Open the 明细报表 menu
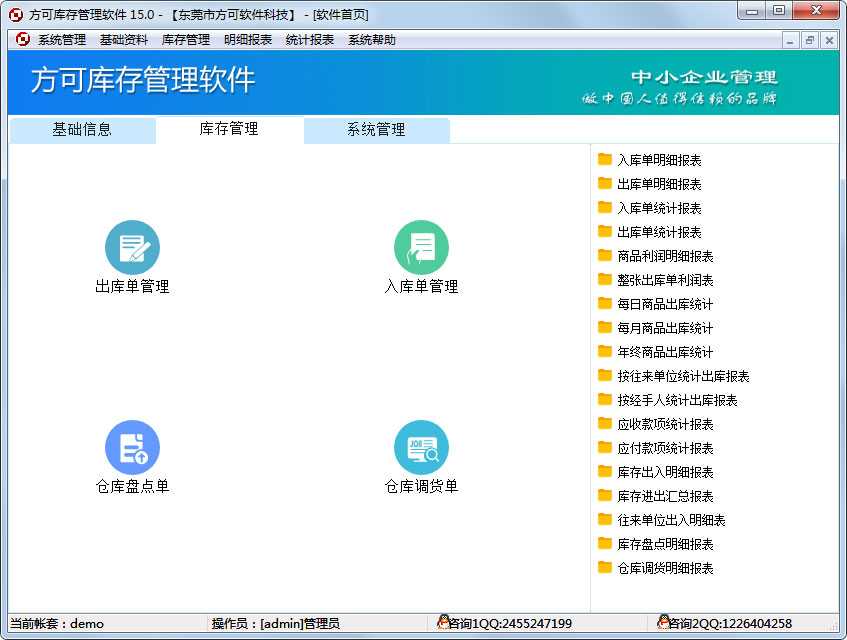Viewport: 847px width, 640px height. (248, 40)
